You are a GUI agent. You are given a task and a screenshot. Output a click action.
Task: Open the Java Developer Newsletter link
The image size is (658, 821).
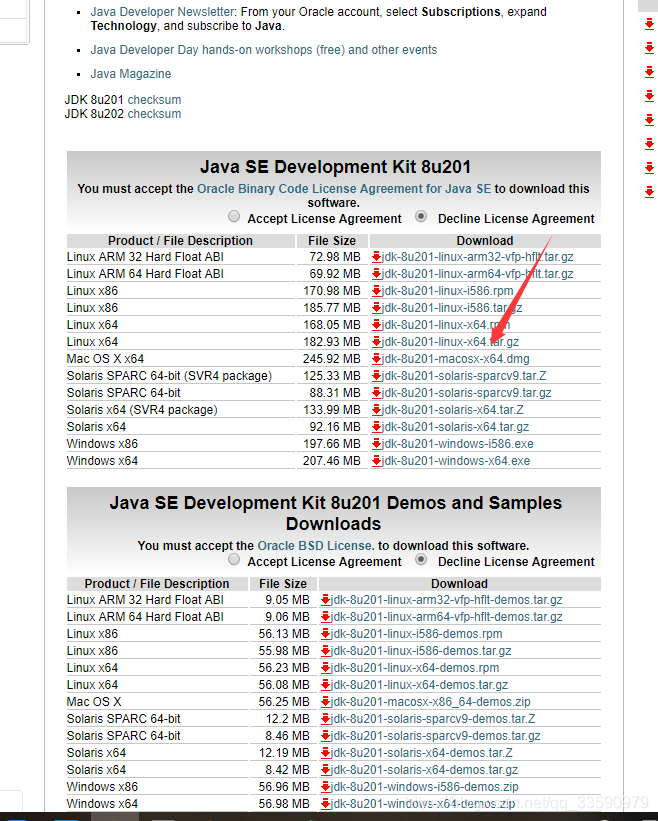pos(163,12)
